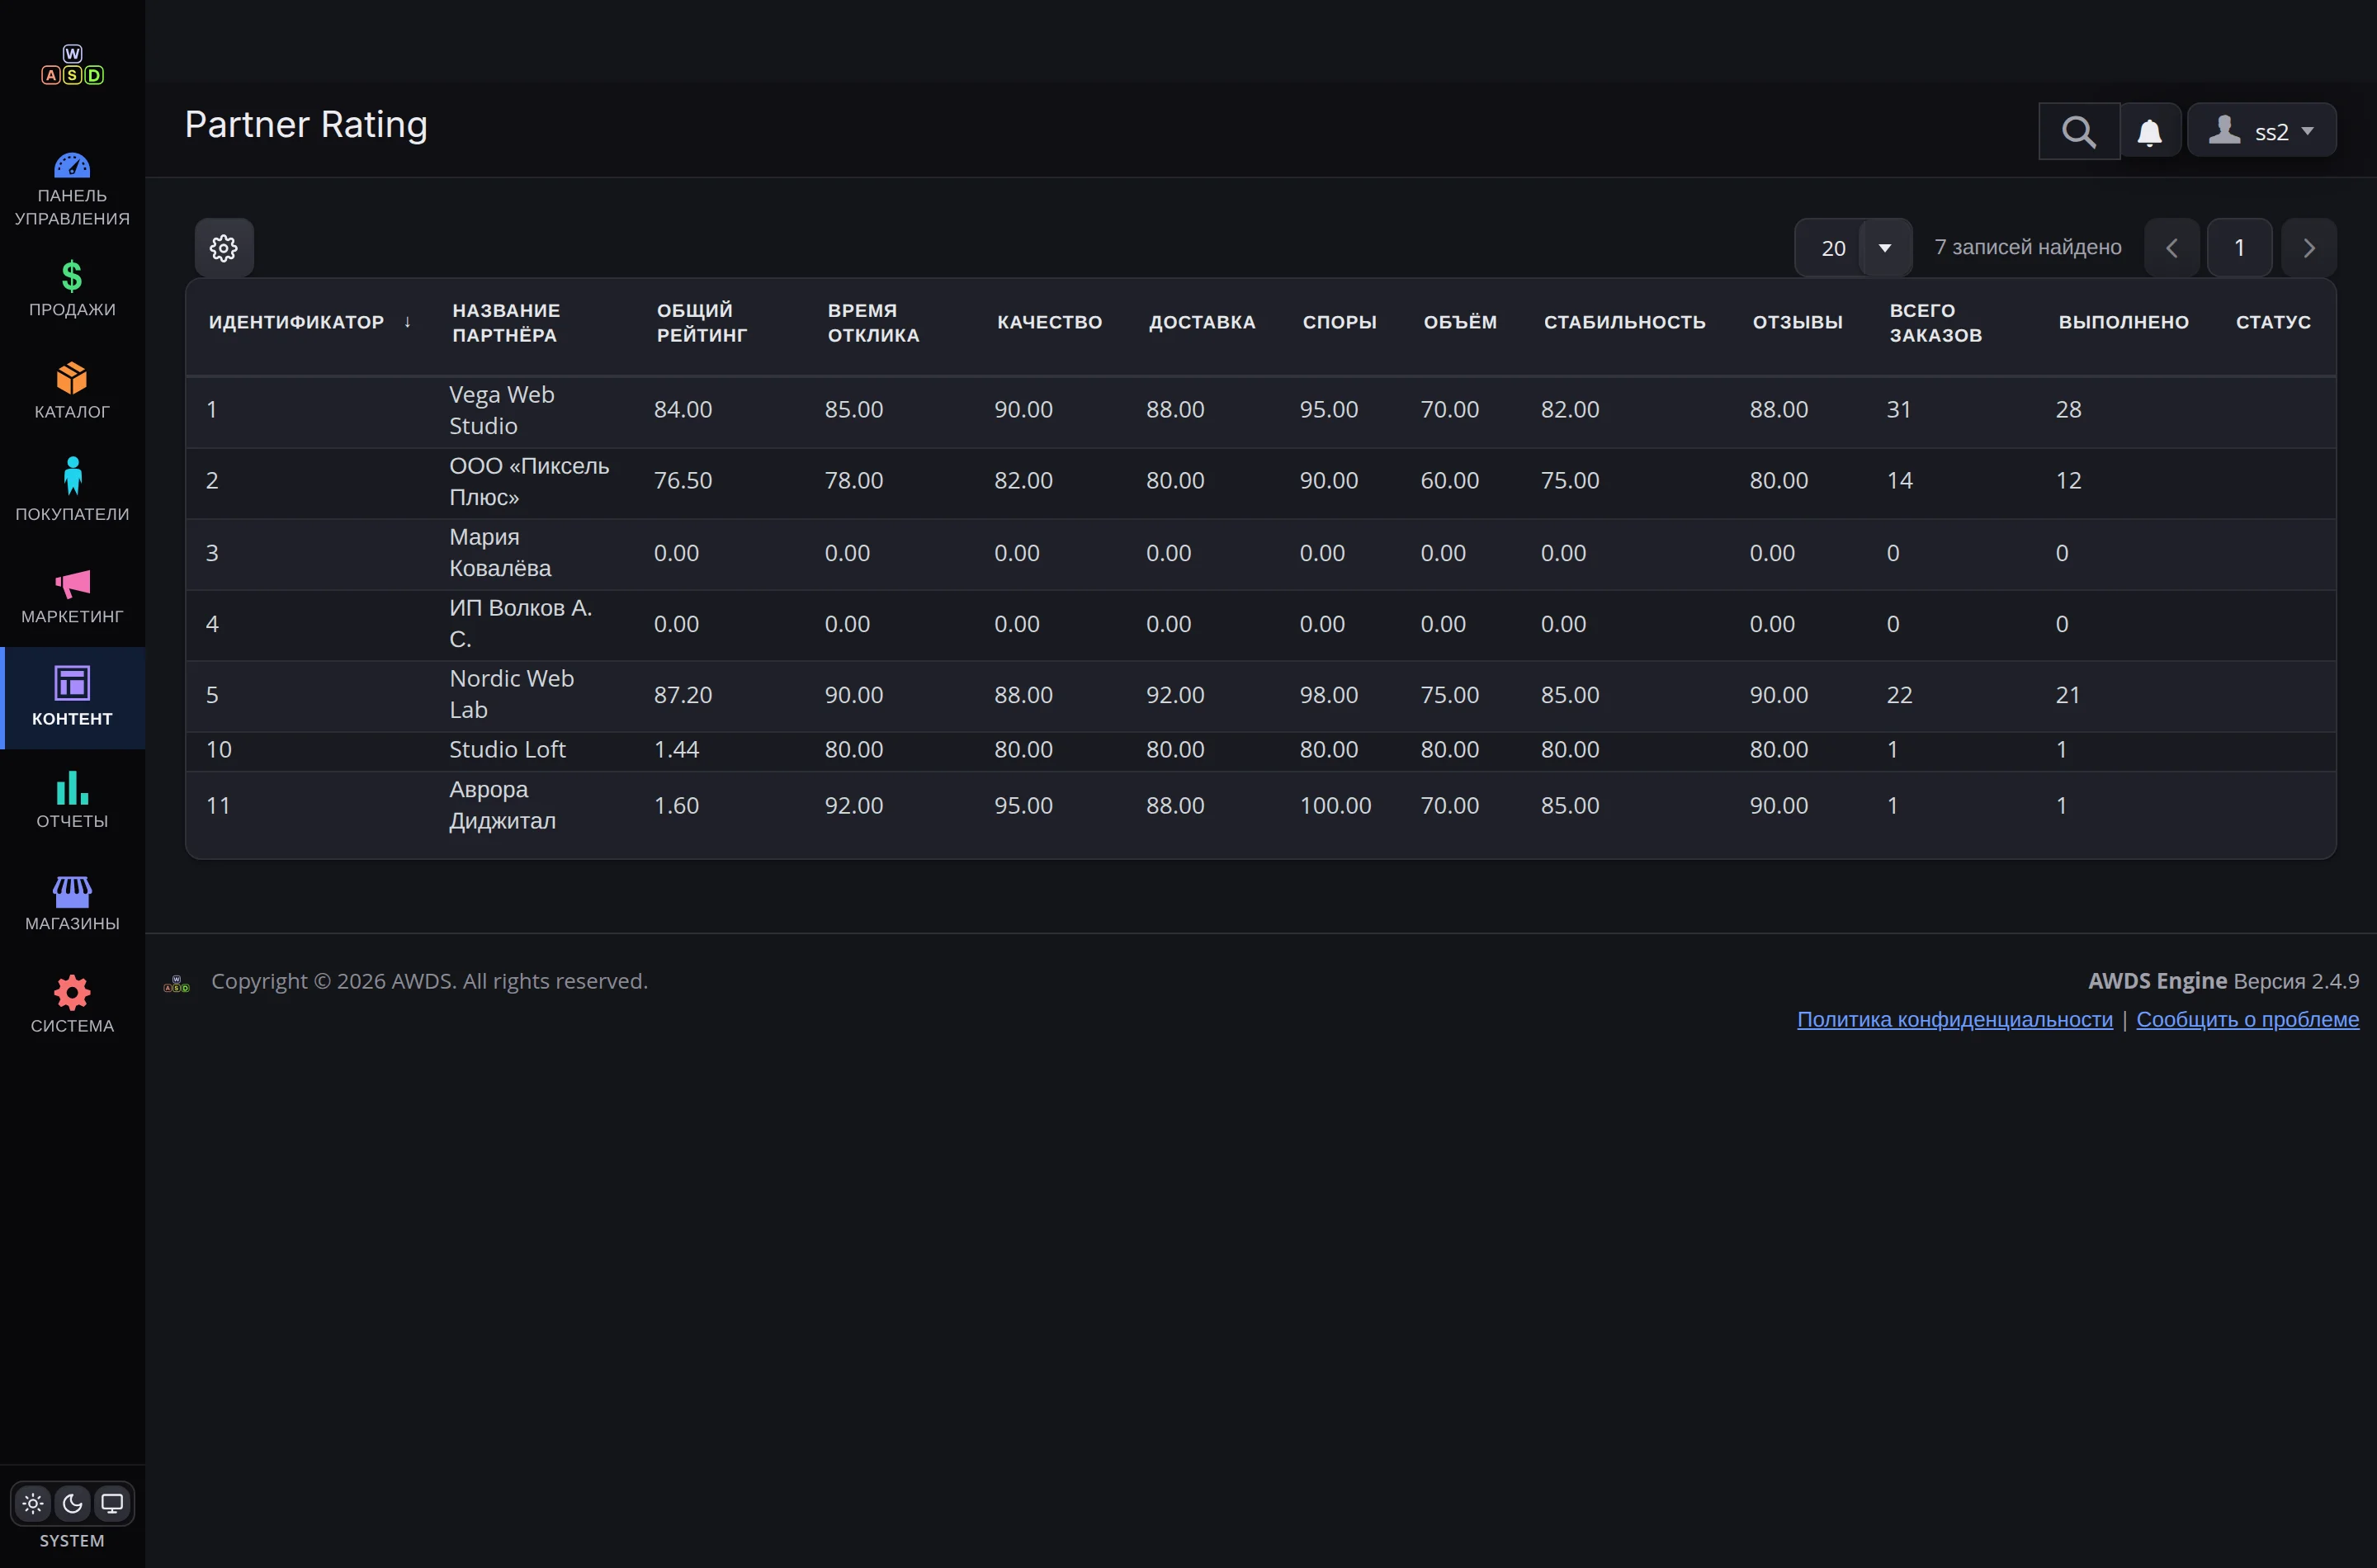Open the Сообщить о проблеме link
The width and height of the screenshot is (2377, 1568).
[x=2247, y=1019]
